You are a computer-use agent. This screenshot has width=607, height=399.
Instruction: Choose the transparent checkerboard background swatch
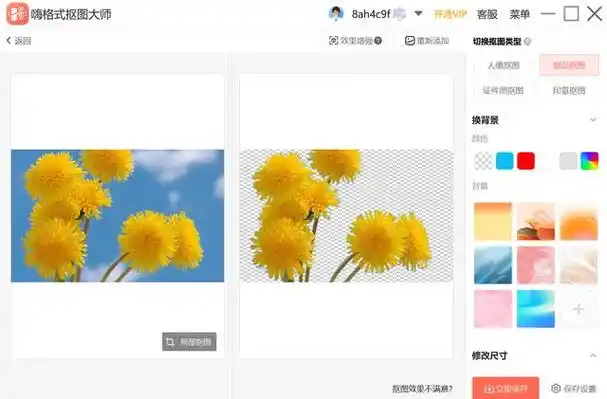(483, 161)
